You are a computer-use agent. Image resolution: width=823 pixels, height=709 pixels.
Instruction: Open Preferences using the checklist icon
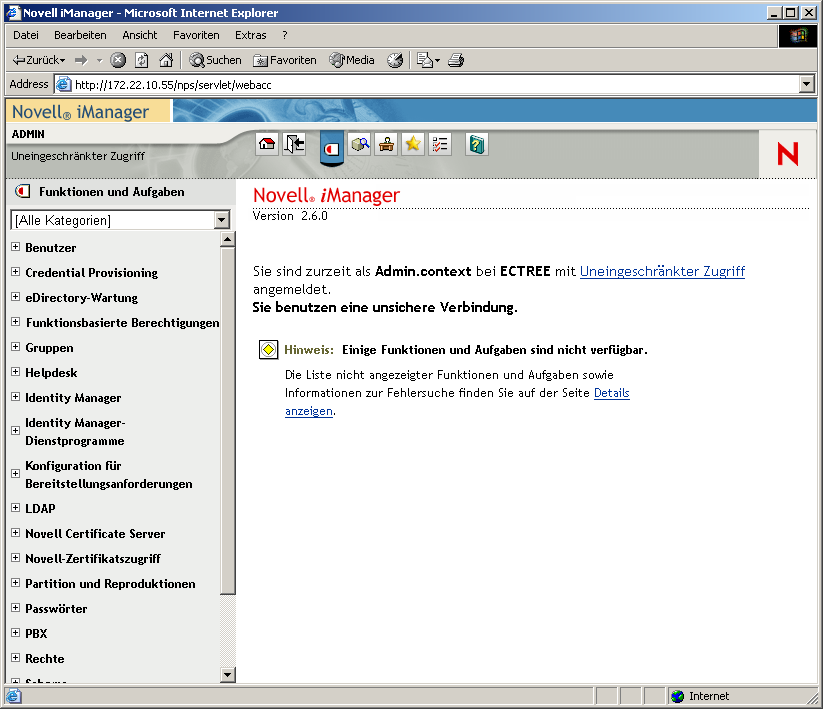(x=439, y=144)
